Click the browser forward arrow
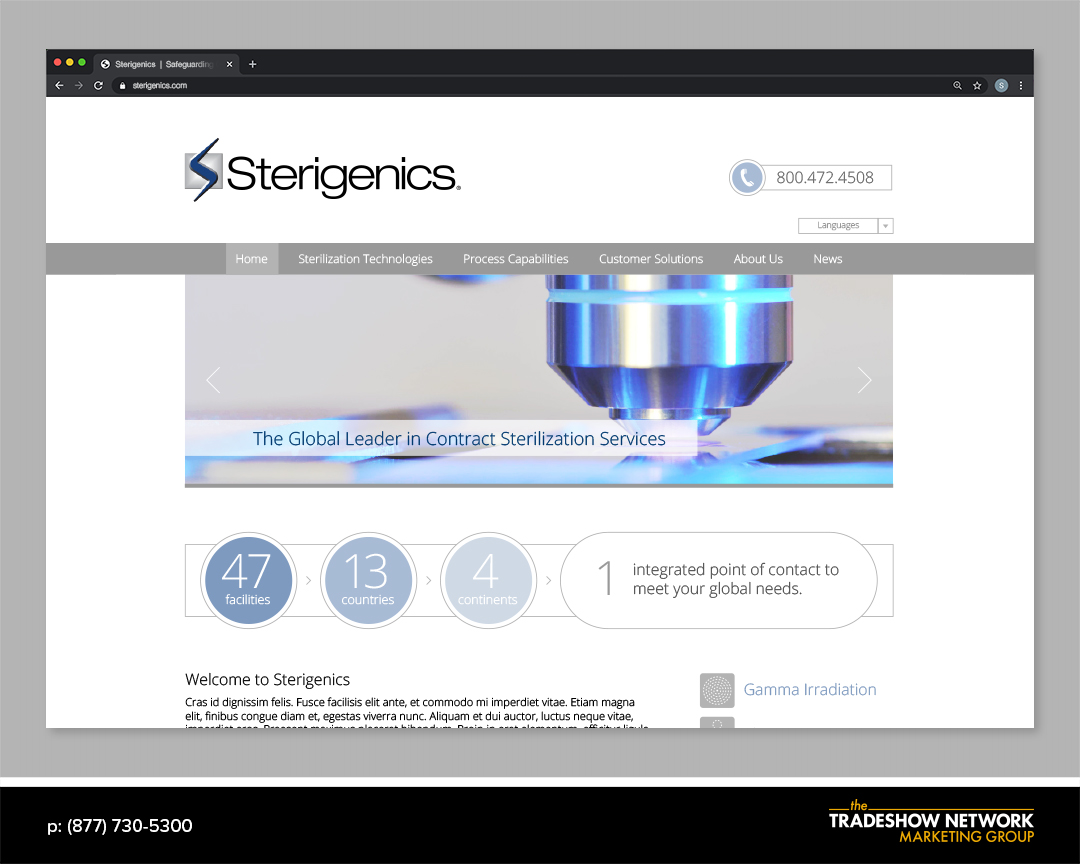The image size is (1080, 864). coord(79,85)
